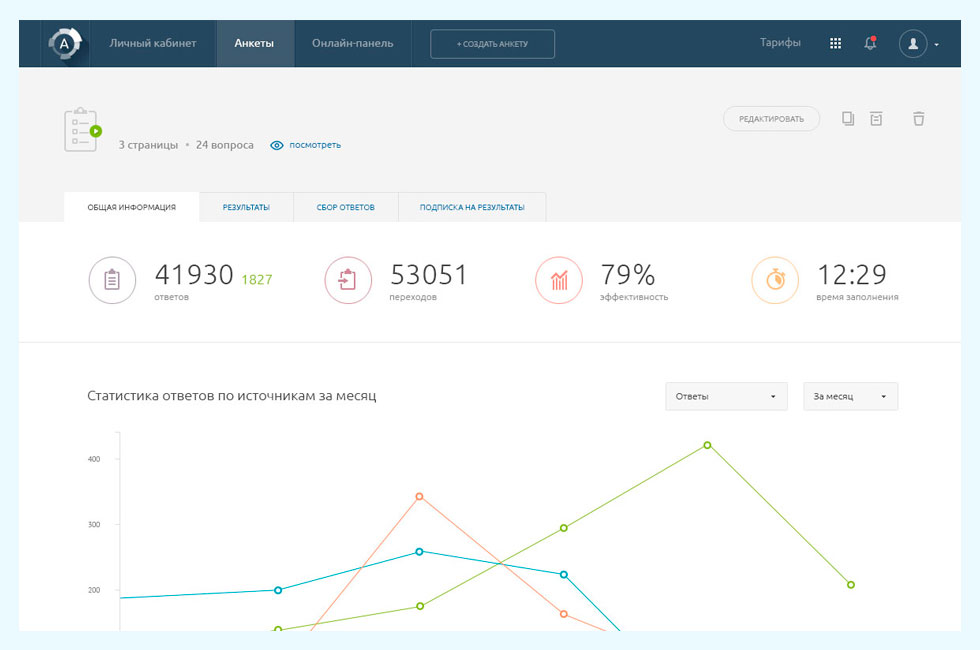This screenshot has height=650, width=980.
Task: Click the answers clipboard stat icon
Action: click(112, 281)
